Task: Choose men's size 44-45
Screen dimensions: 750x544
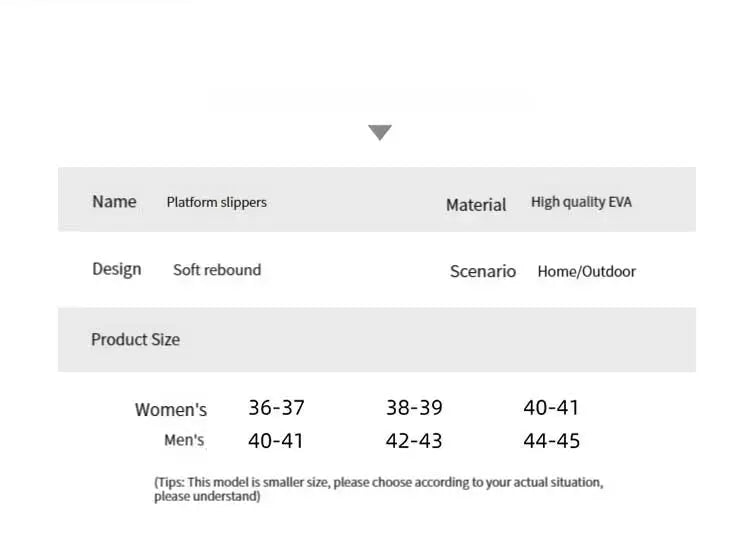Action: pos(551,441)
